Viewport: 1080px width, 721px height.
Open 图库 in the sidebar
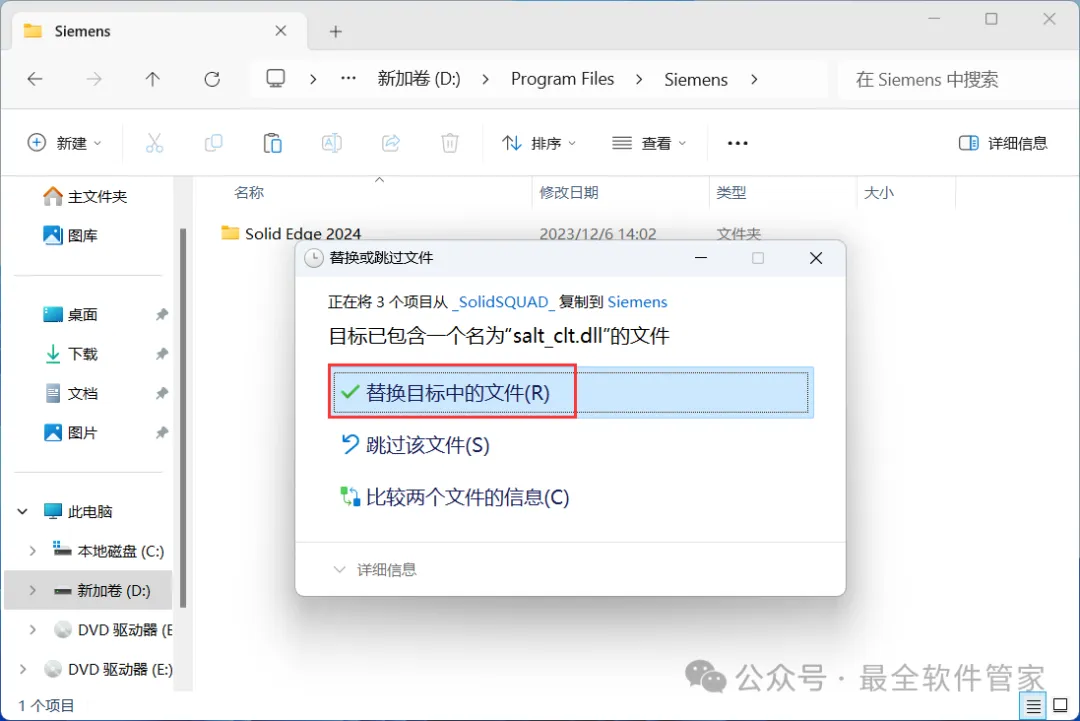click(x=71, y=236)
